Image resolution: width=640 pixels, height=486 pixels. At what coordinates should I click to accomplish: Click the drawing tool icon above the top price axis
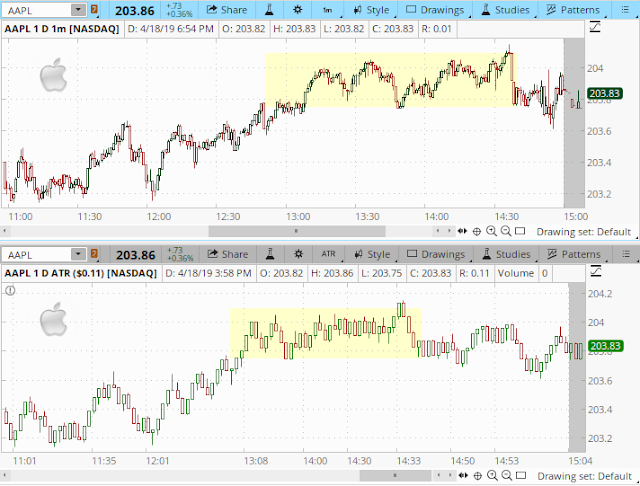[x=595, y=27]
